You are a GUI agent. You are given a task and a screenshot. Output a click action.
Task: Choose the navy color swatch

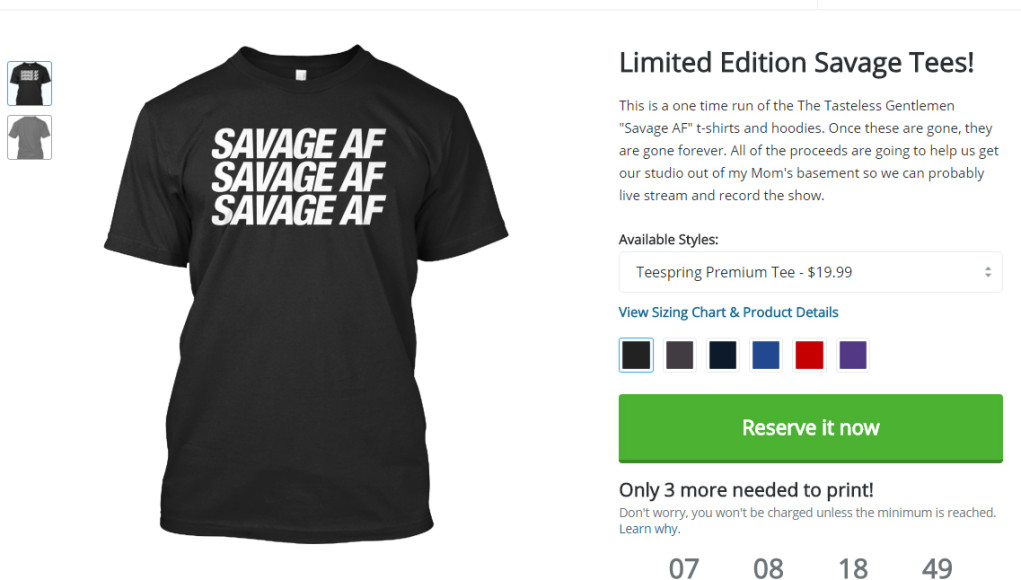point(723,355)
